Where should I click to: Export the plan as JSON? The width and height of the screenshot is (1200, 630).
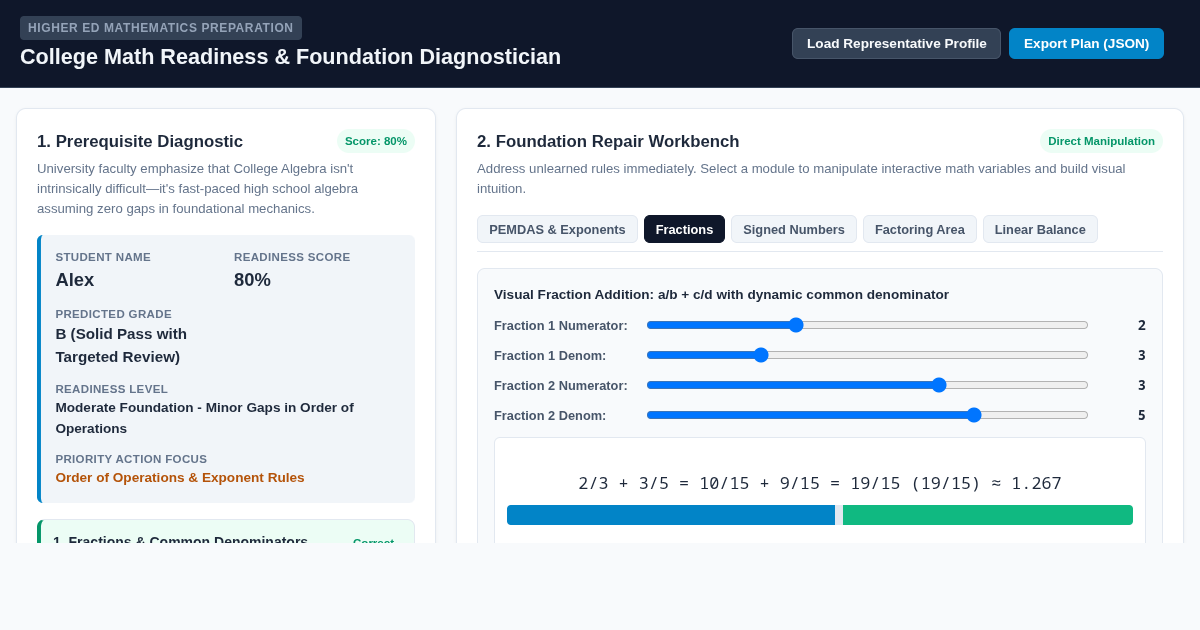coord(1086,43)
